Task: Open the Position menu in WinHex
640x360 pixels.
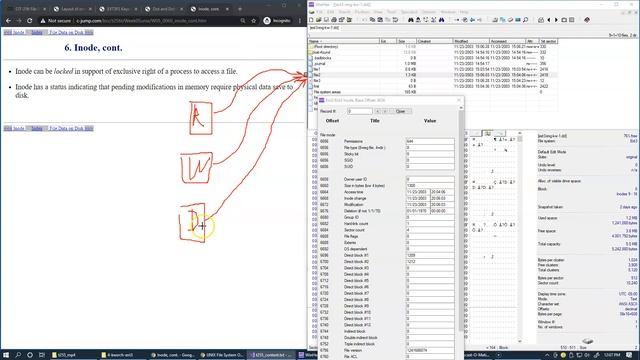Action: coord(362,12)
